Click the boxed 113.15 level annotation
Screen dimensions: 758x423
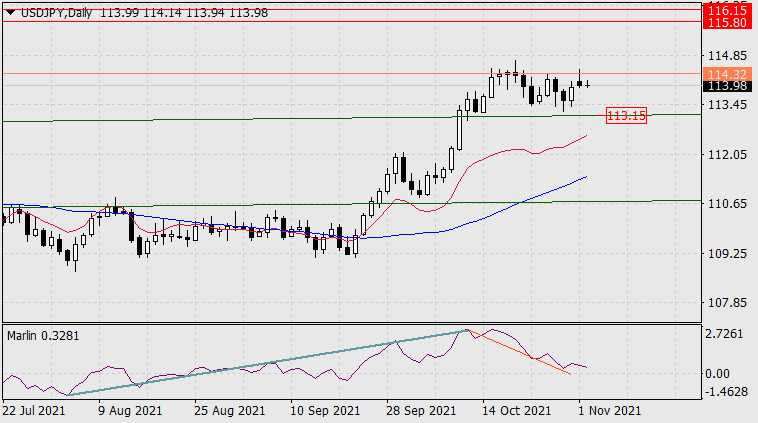[x=626, y=116]
